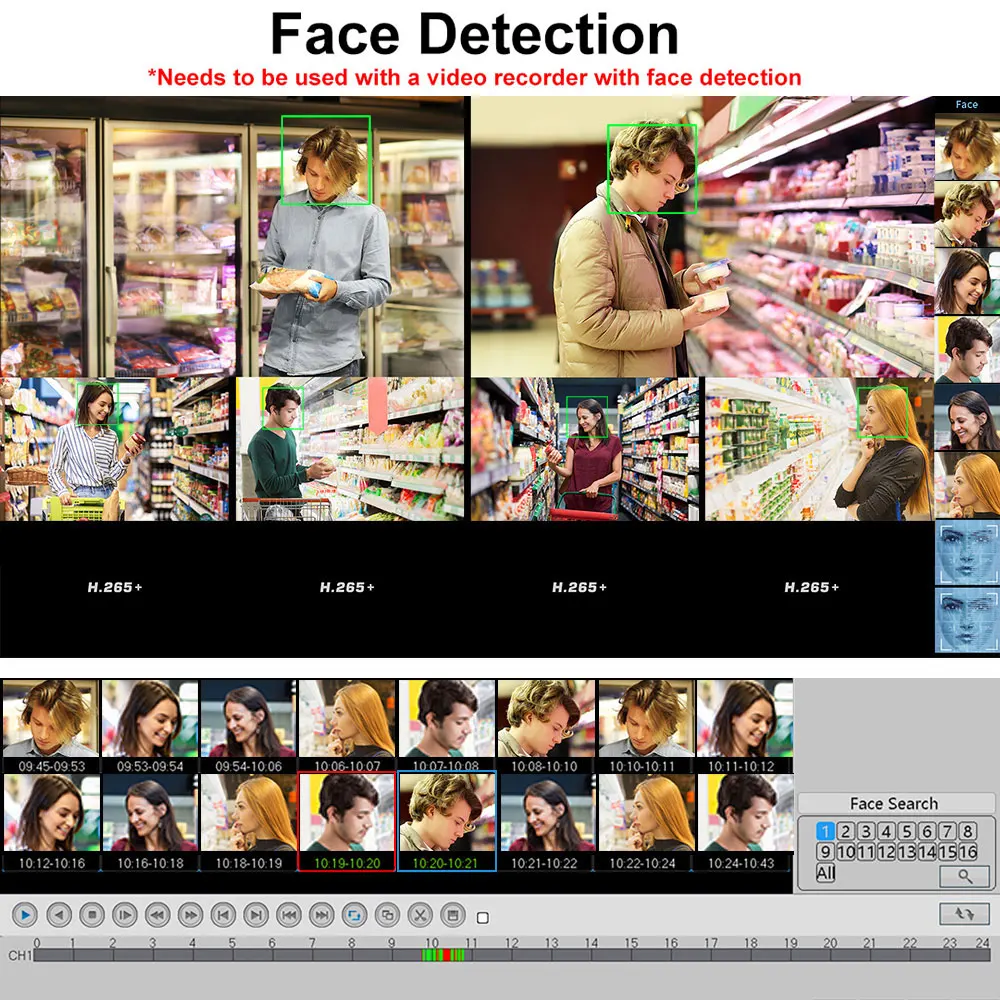This screenshot has width=1000, height=1000.
Task: Click the magnifier search button
Action: [x=965, y=876]
